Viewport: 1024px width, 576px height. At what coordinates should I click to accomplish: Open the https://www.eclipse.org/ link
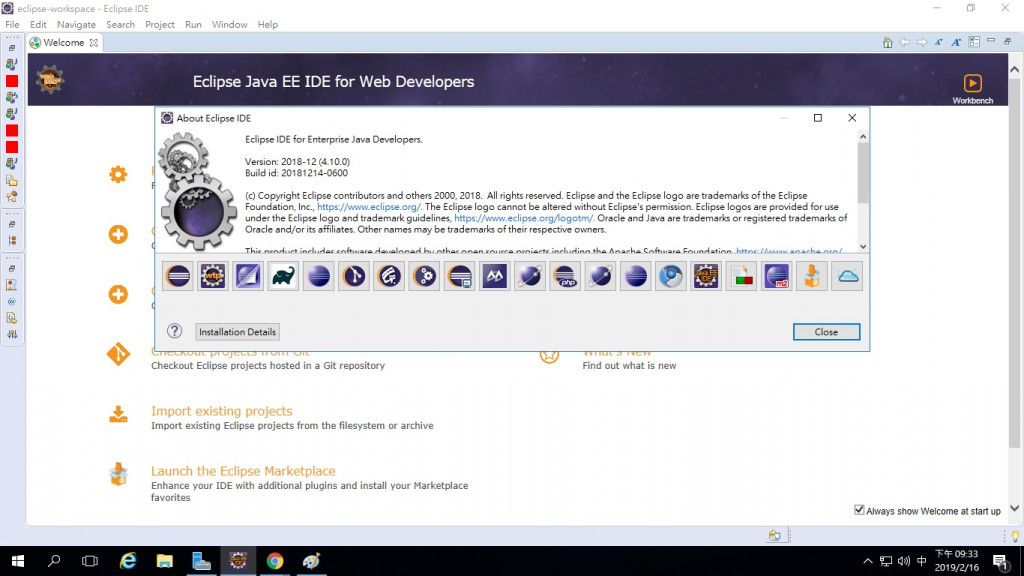(369, 207)
